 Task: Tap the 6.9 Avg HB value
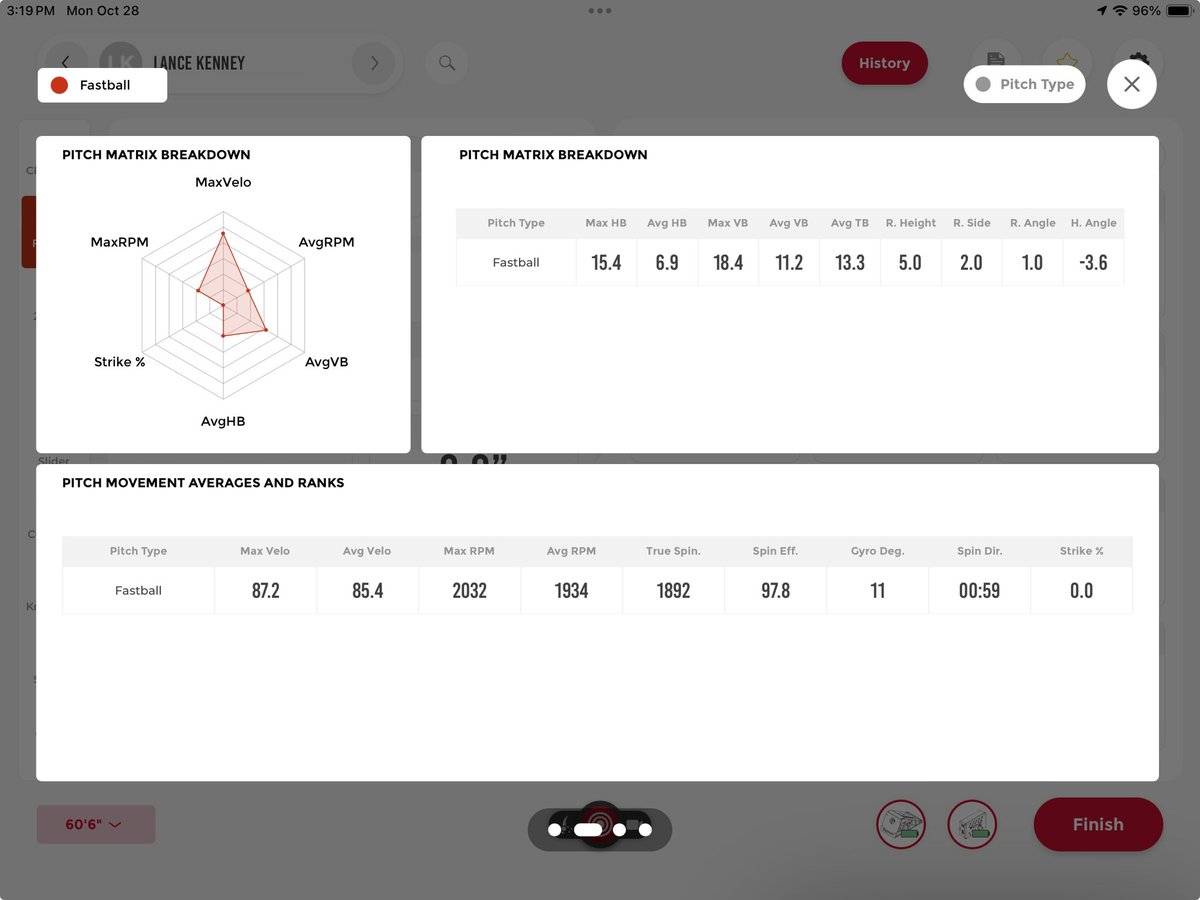click(667, 262)
